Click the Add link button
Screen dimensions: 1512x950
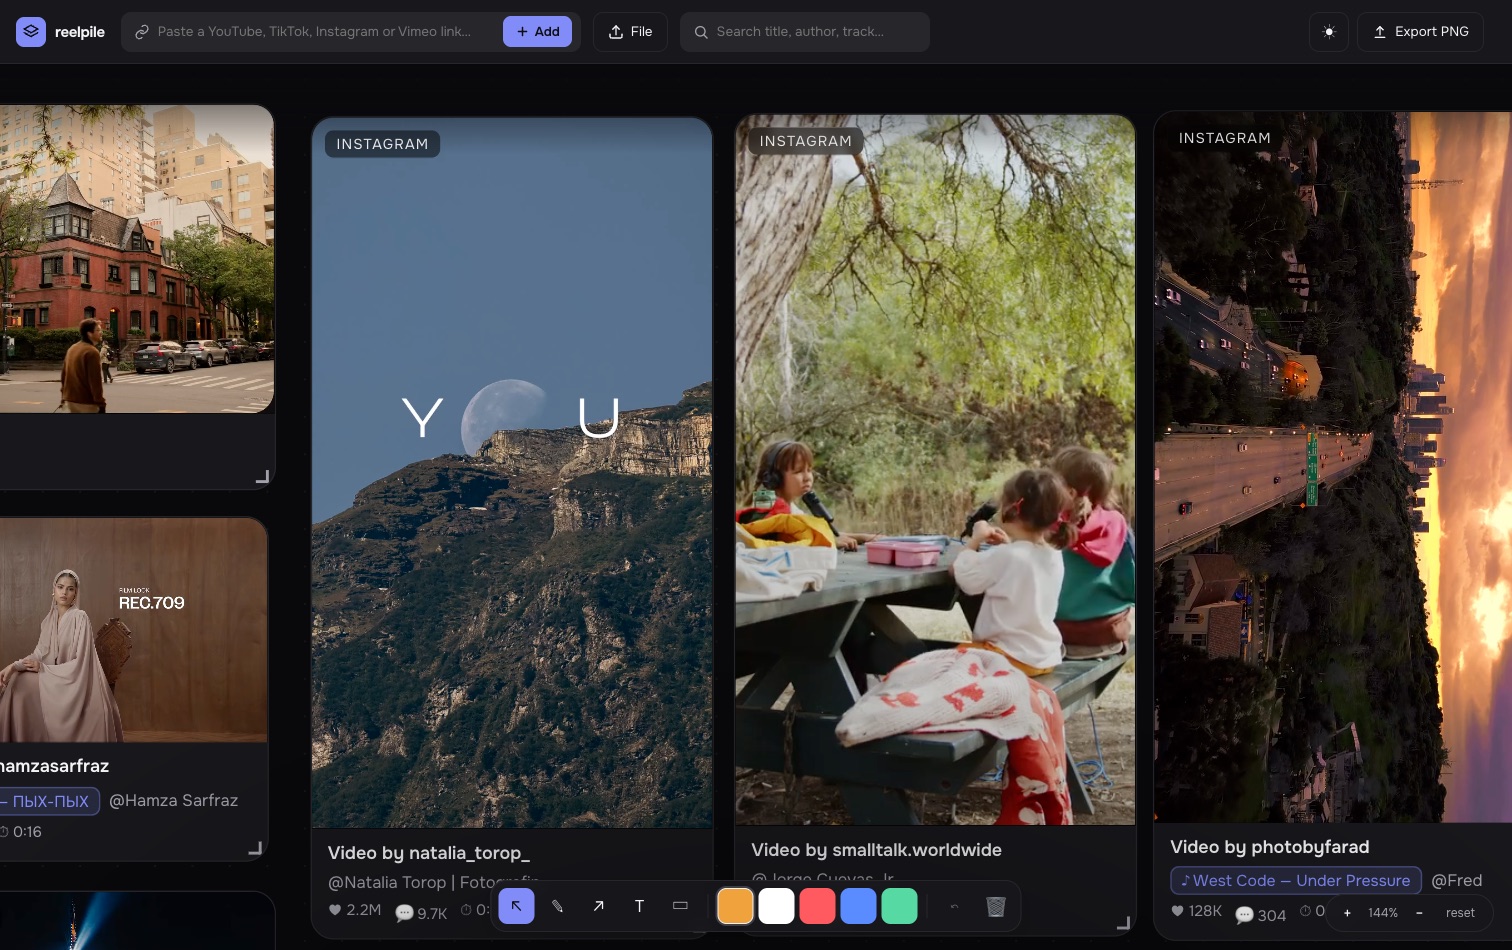[538, 32]
